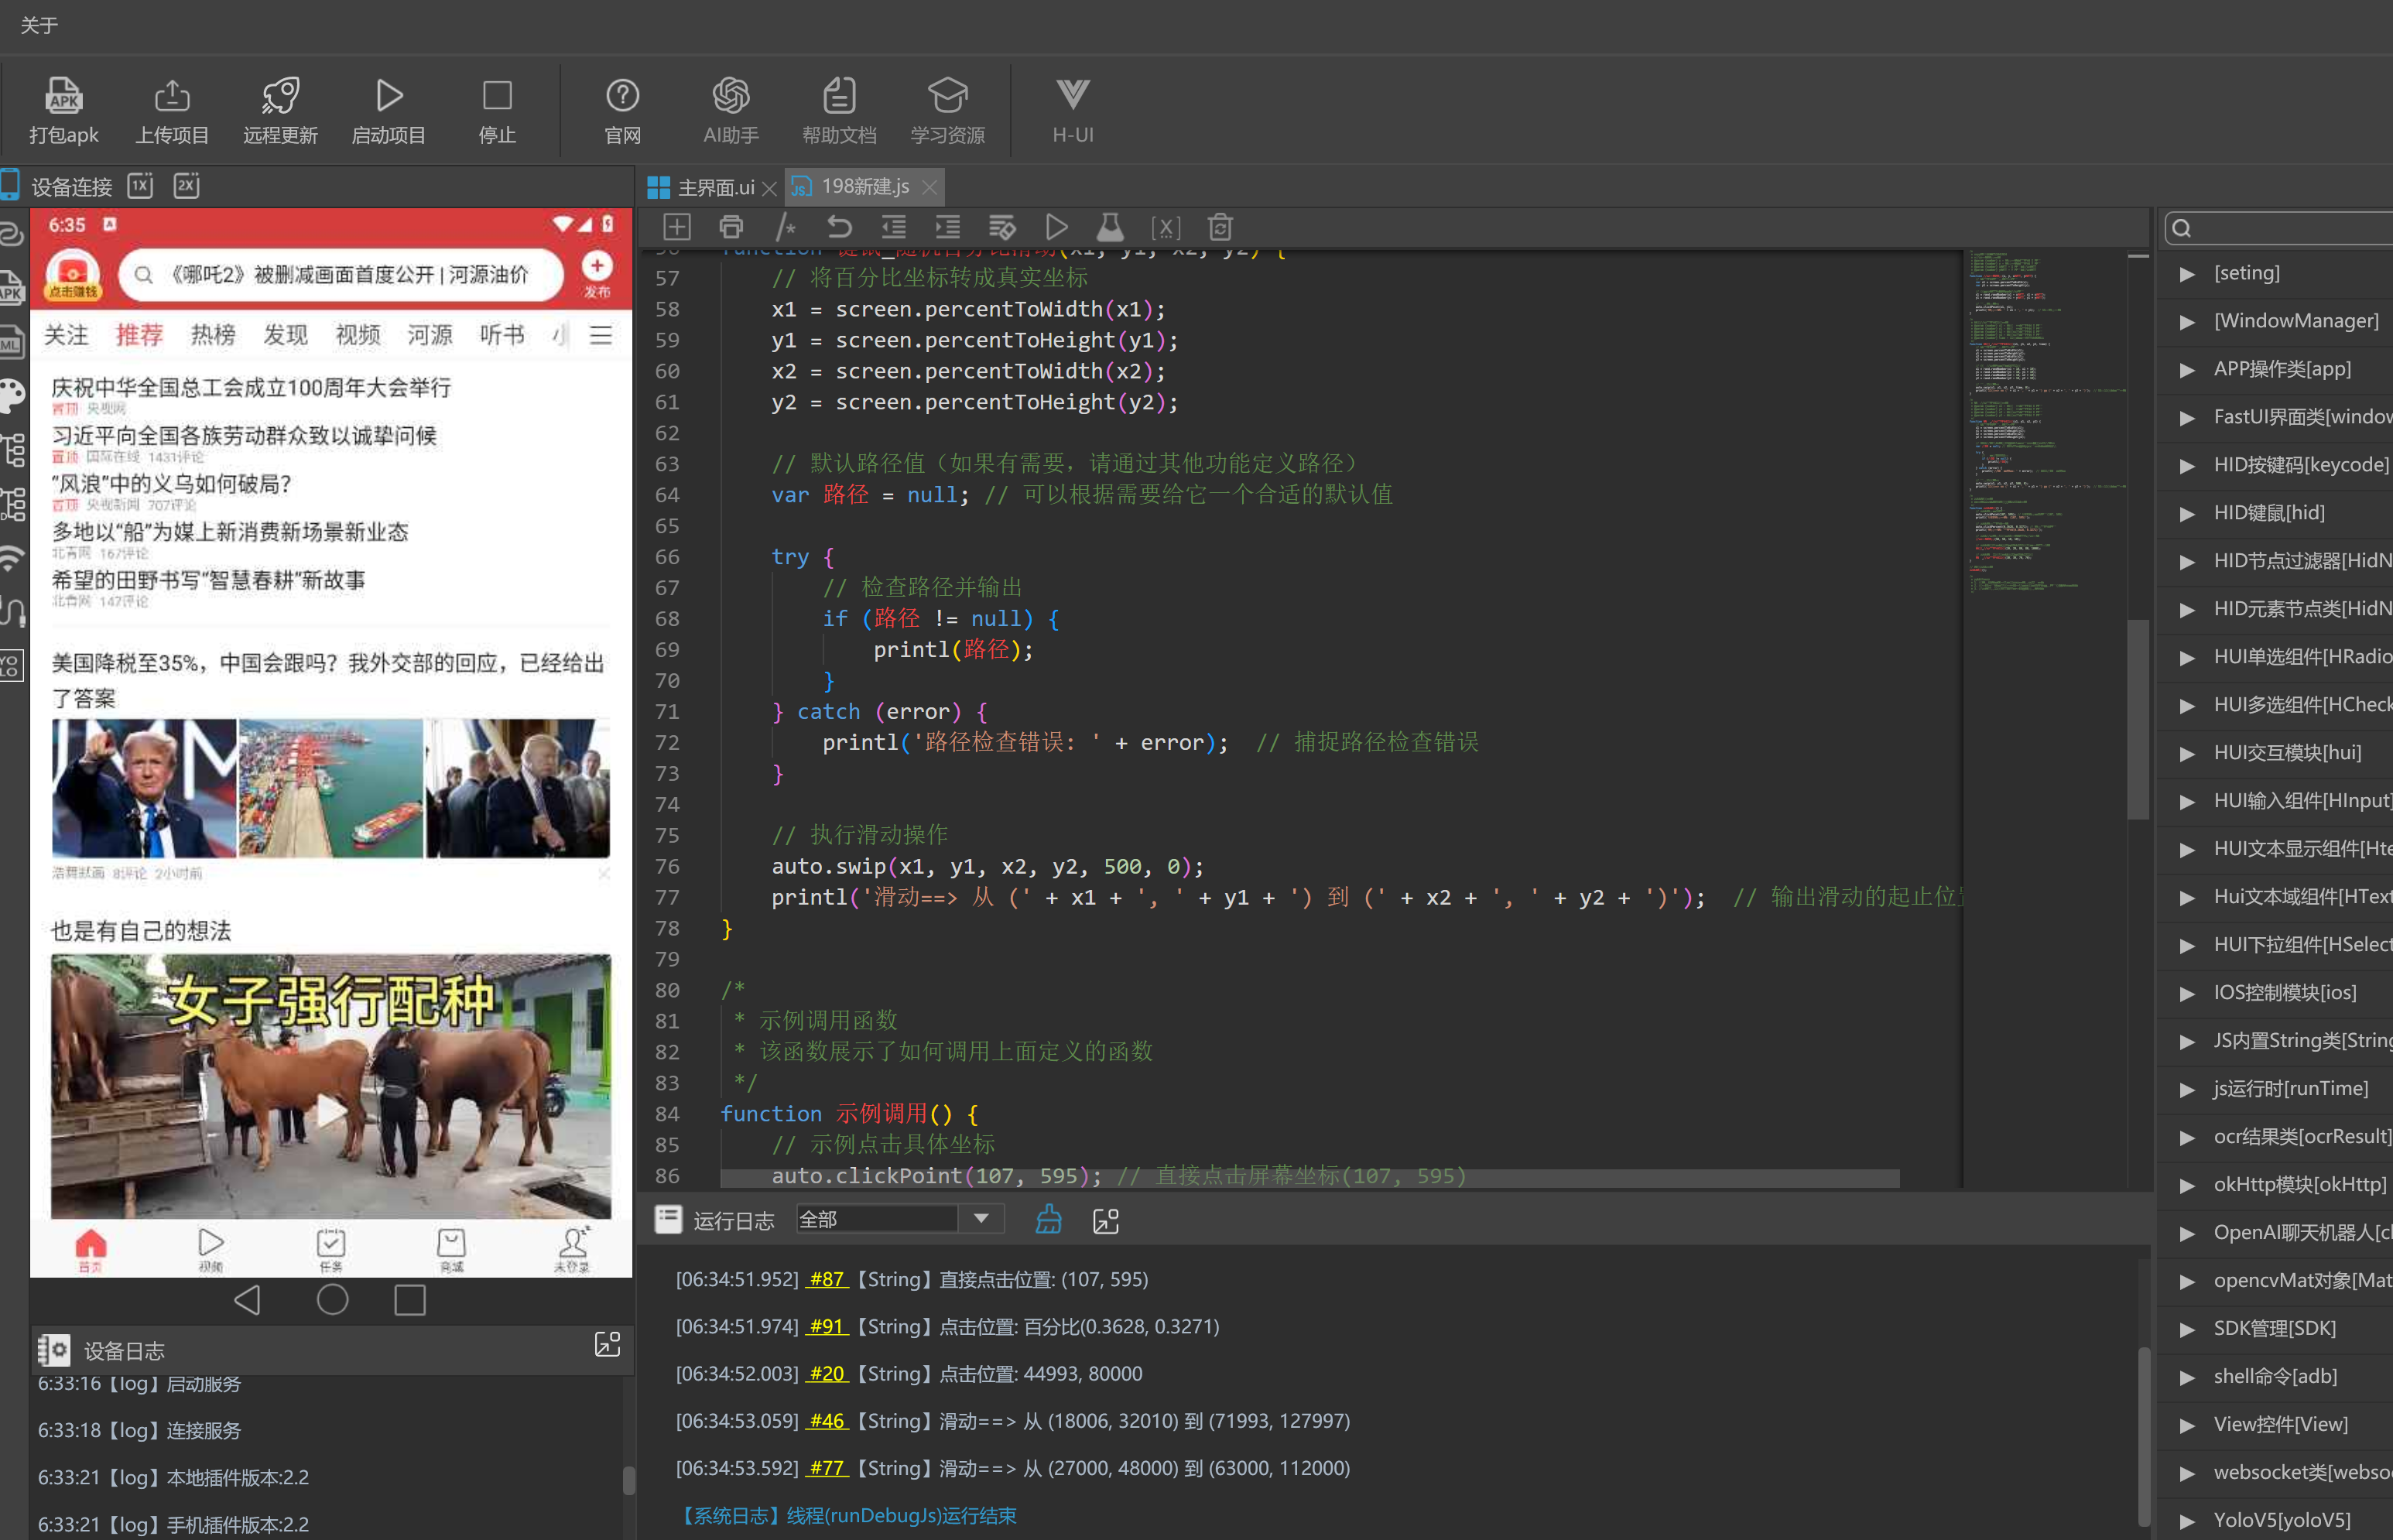The height and width of the screenshot is (1540, 2393).
Task: Click the code editor horizontal scrollbar
Action: 1310,1179
